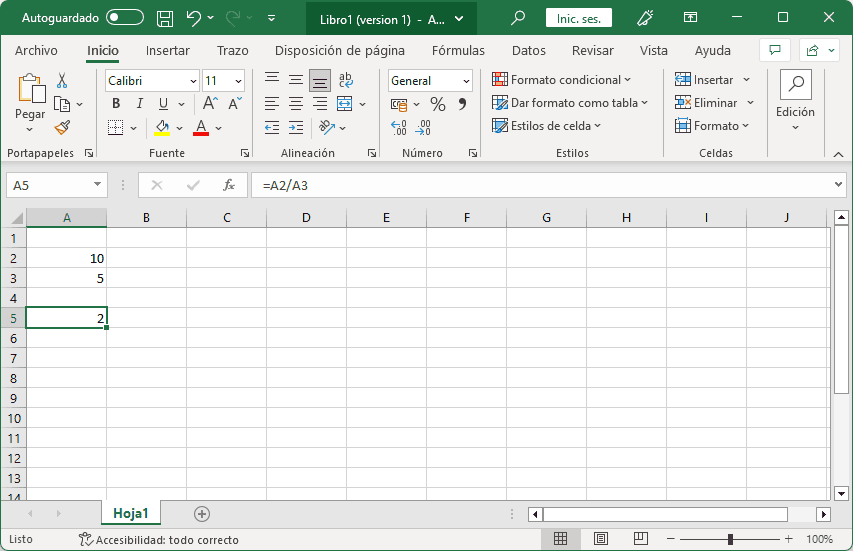Image resolution: width=853 pixels, height=551 pixels.
Task: Toggle Center horizontal alignment
Action: [x=296, y=103]
